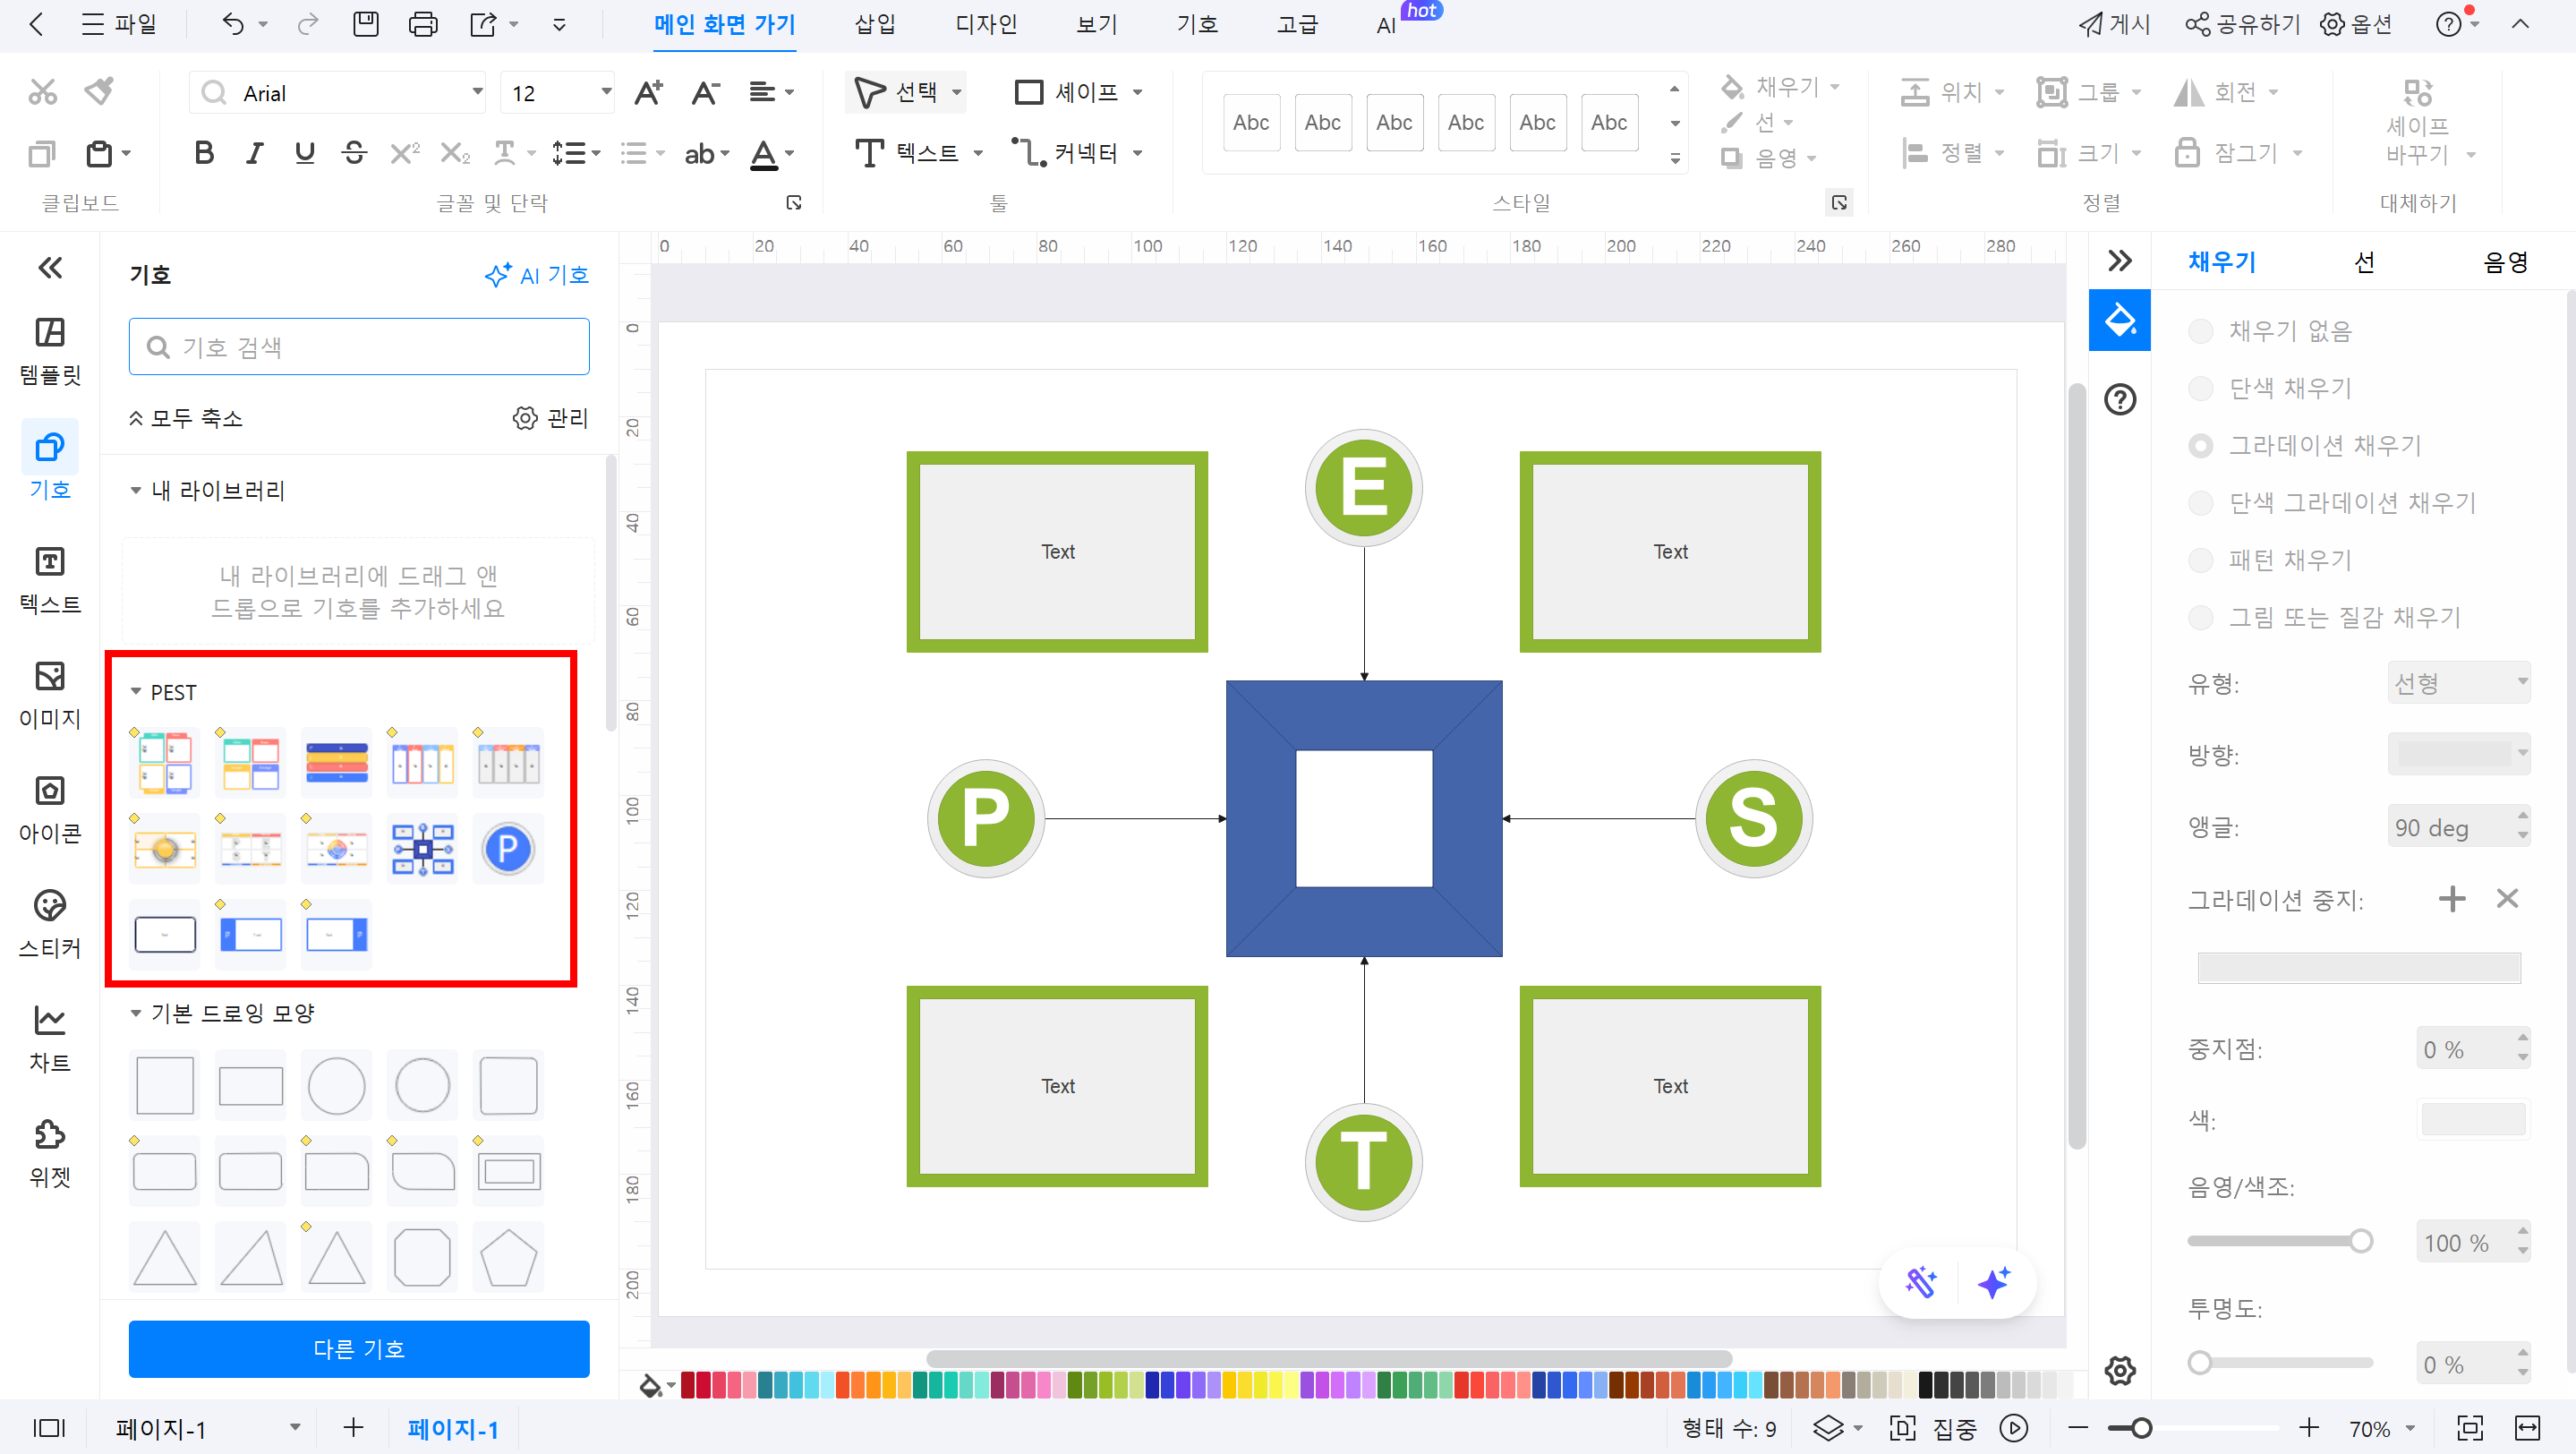Open the Chart sidebar panel
The width and height of the screenshot is (2576, 1454).
50,1038
